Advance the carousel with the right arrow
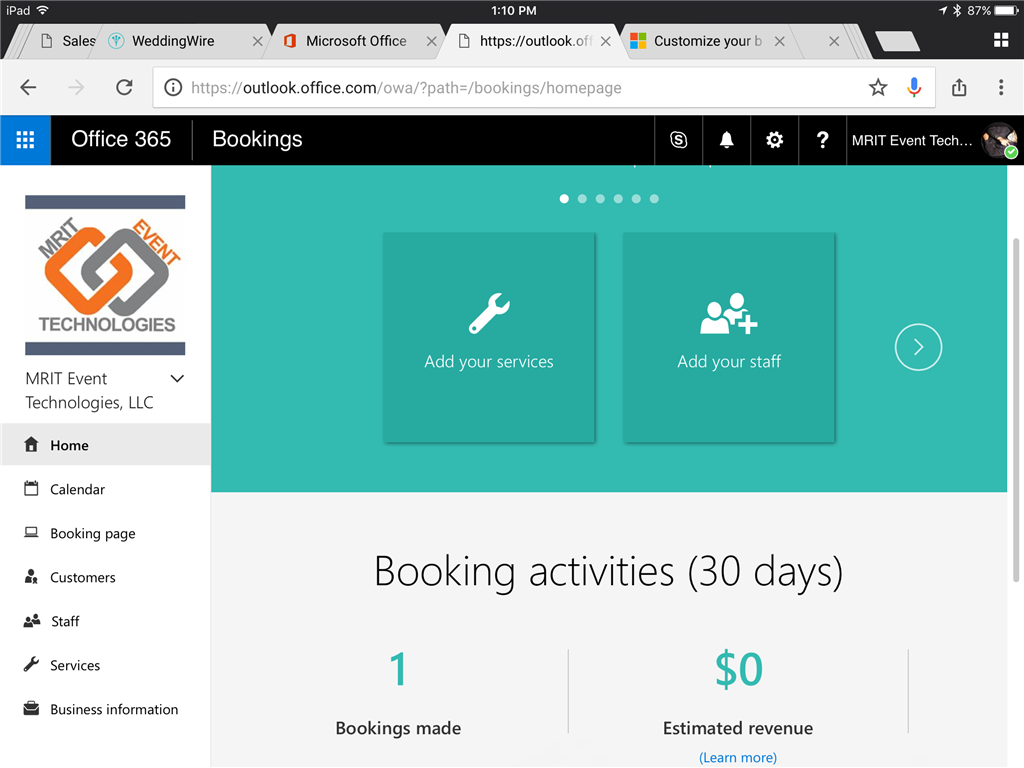1024x768 pixels. pyautogui.click(x=918, y=347)
